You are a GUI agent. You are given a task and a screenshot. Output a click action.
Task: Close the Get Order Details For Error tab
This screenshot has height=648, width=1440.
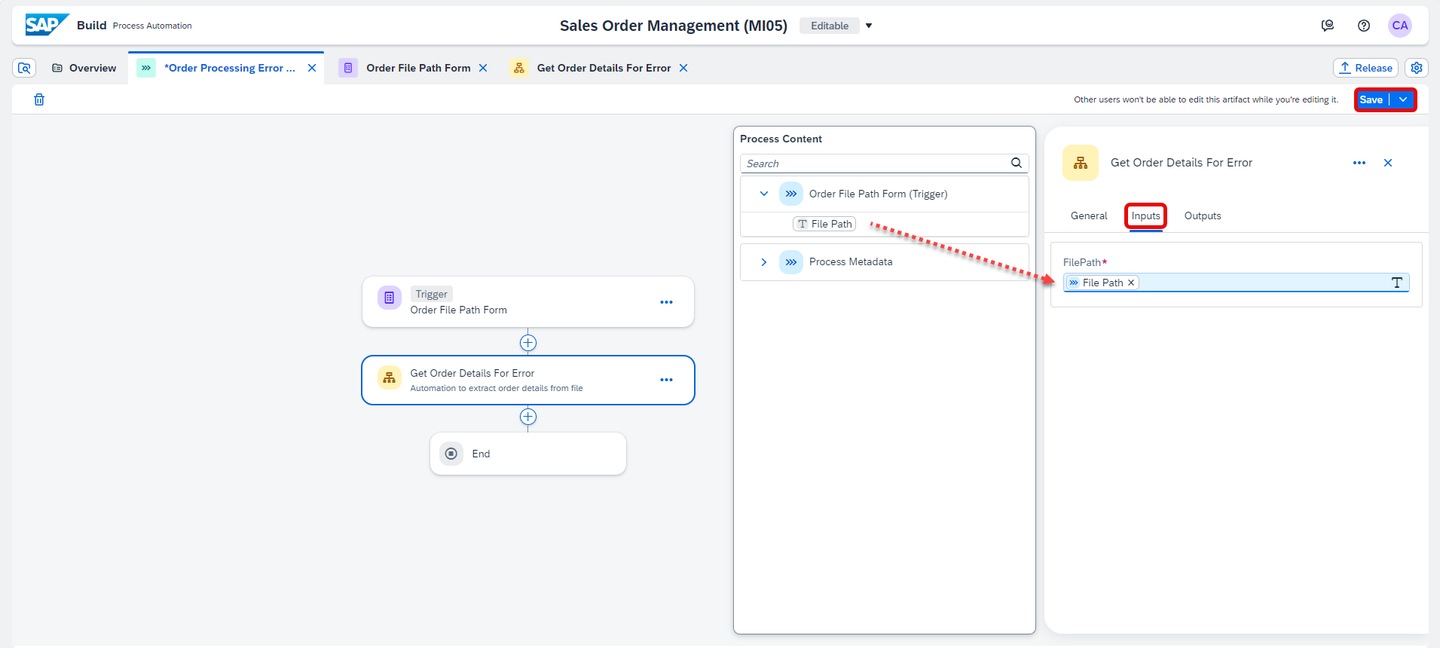[683, 68]
